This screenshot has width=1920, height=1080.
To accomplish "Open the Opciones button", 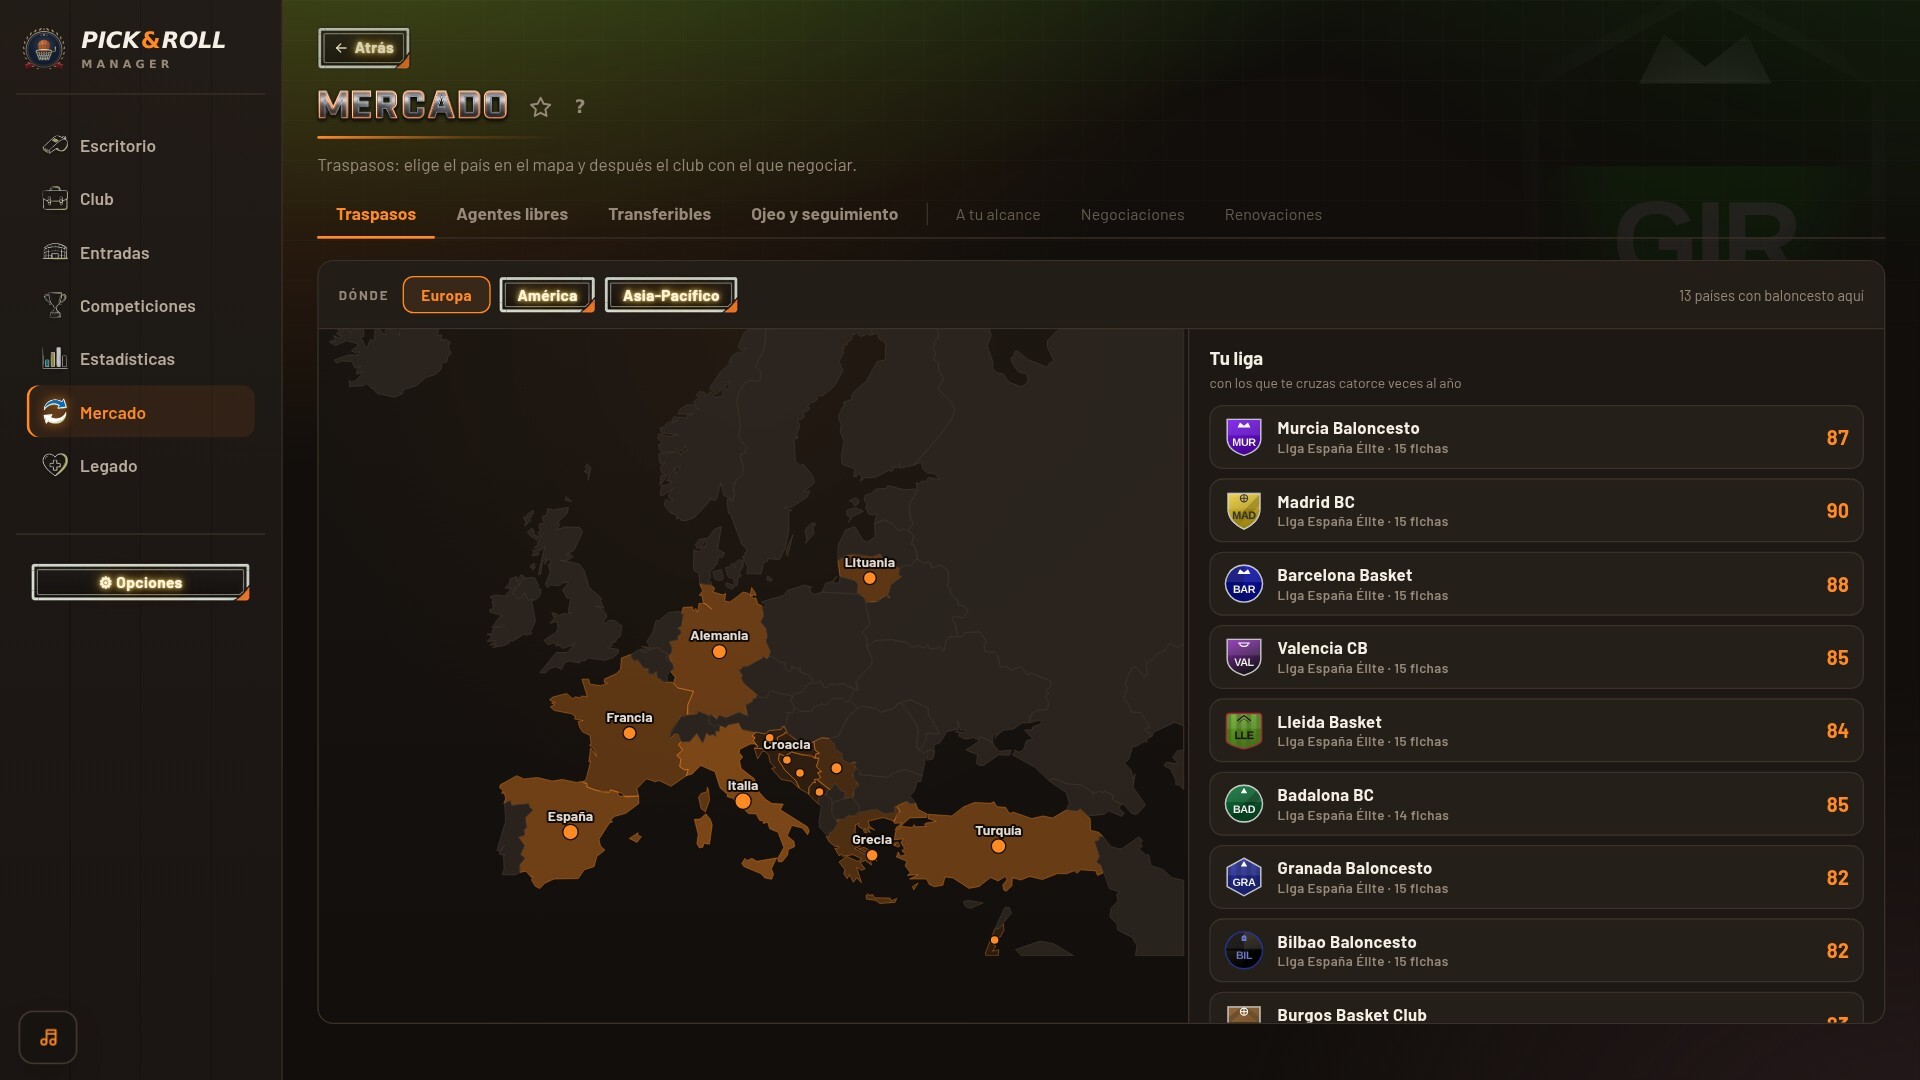I will [x=140, y=583].
